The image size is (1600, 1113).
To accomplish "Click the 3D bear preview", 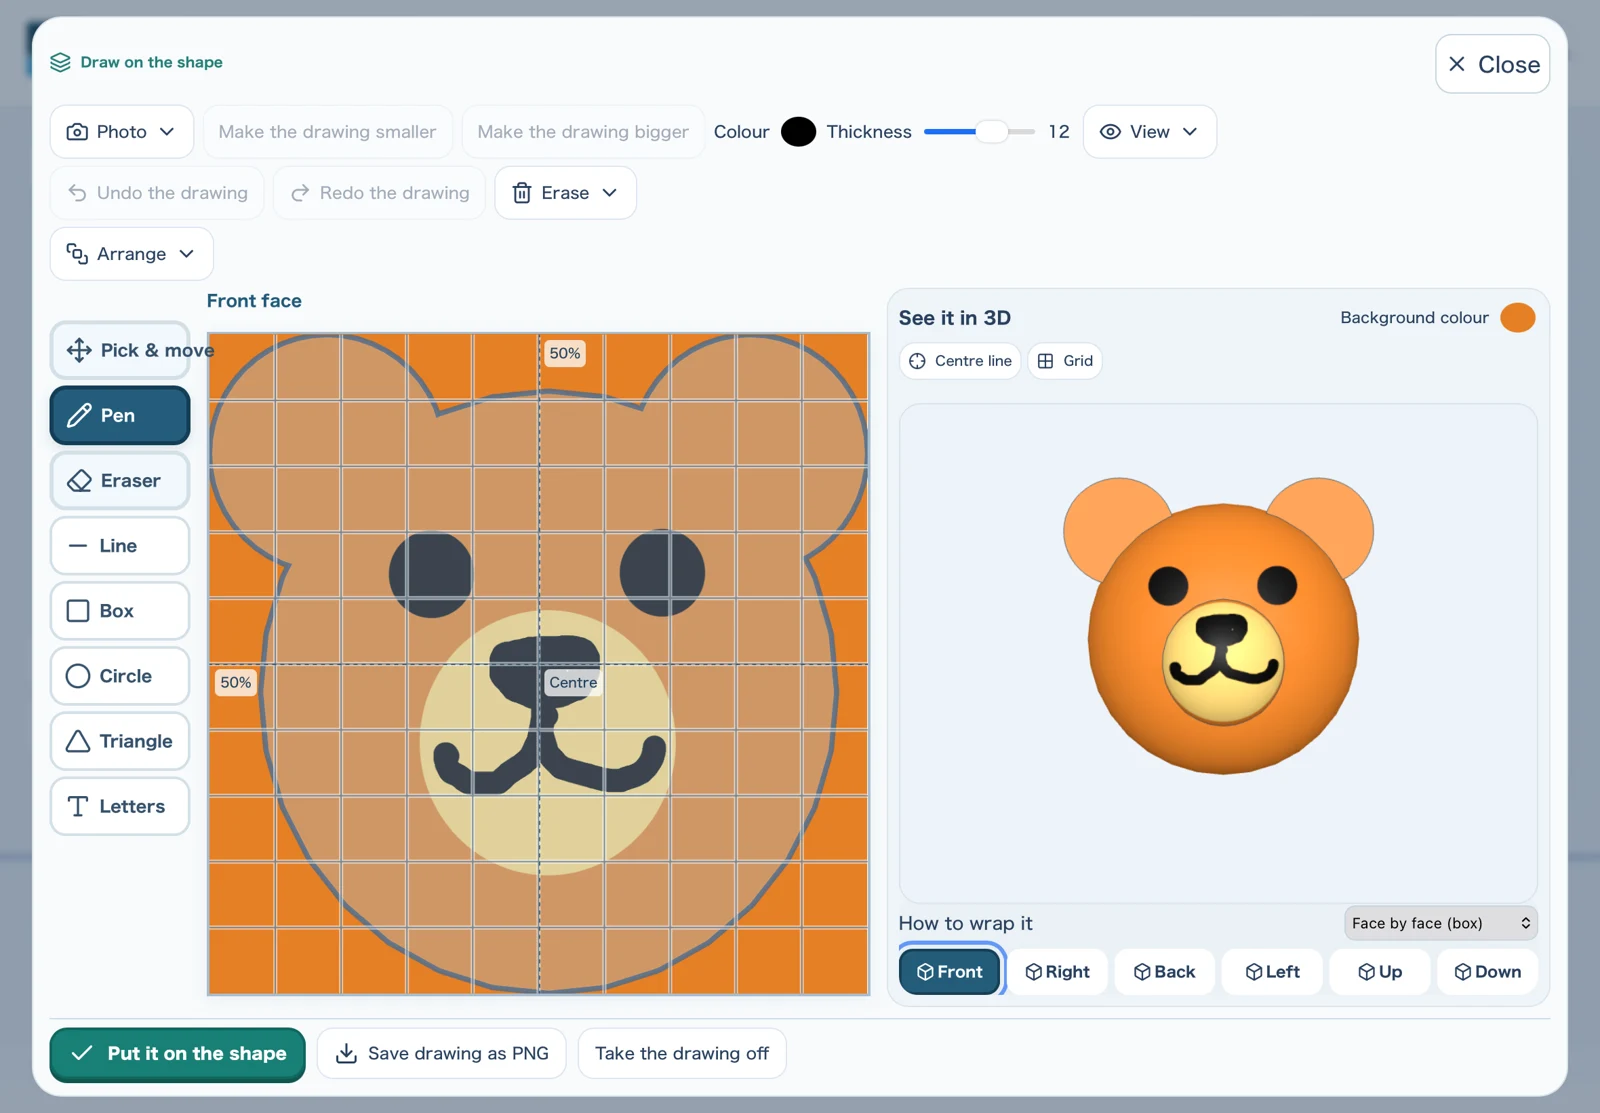I will point(1218,625).
